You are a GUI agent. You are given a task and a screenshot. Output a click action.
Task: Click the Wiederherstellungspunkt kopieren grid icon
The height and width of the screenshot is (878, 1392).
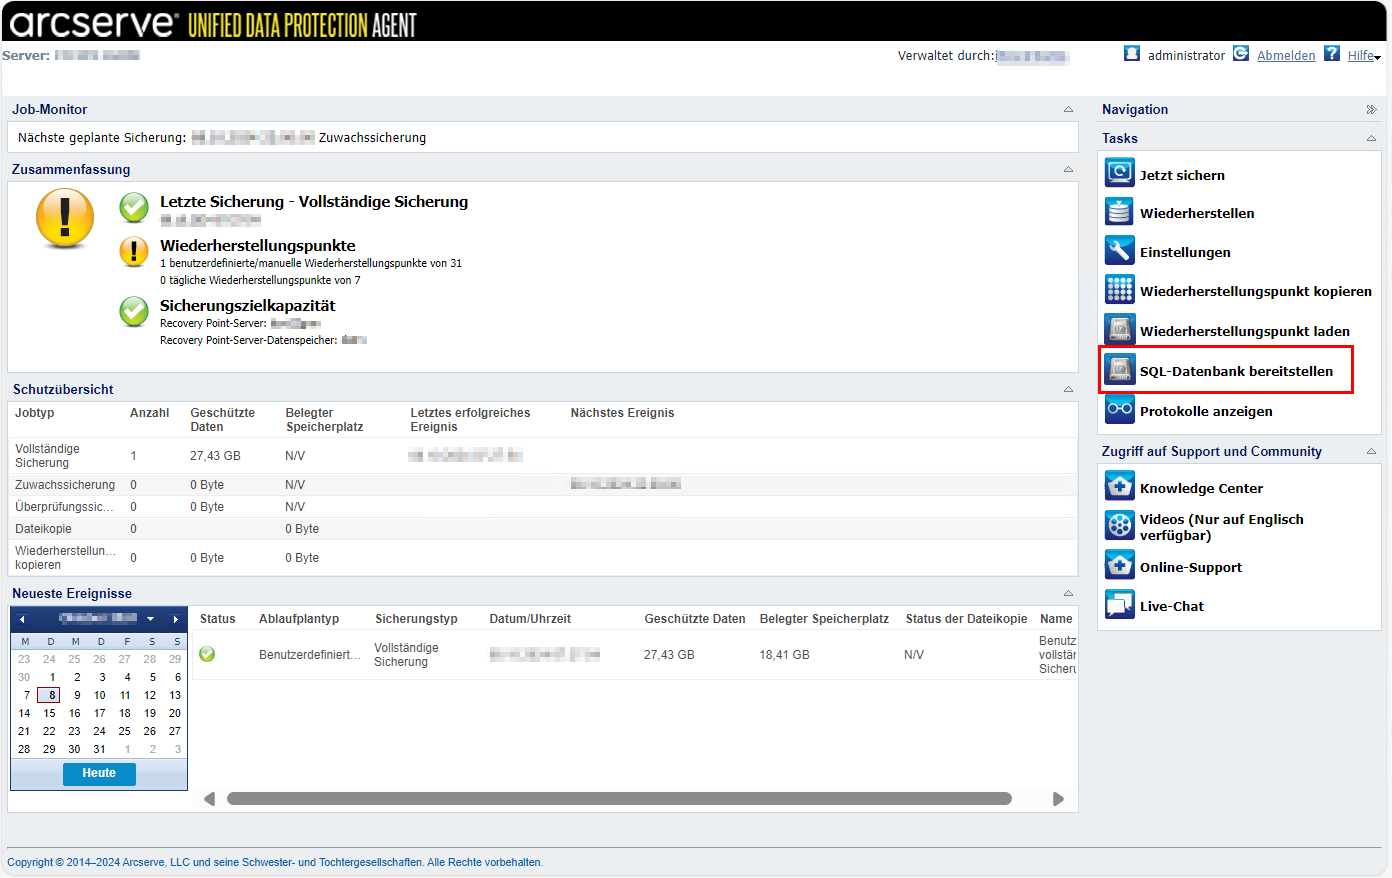(1120, 290)
